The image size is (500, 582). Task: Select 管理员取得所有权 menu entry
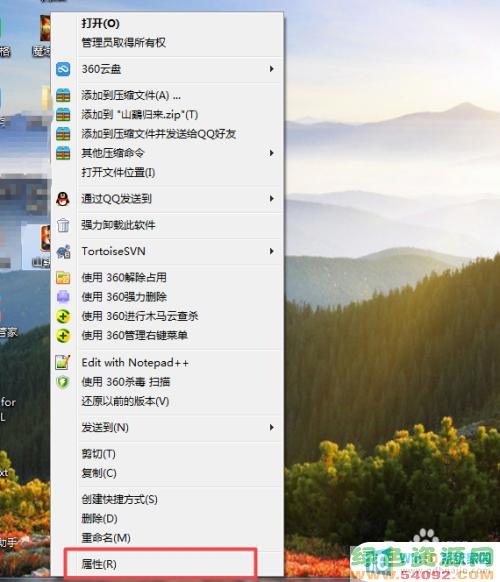coord(124,43)
